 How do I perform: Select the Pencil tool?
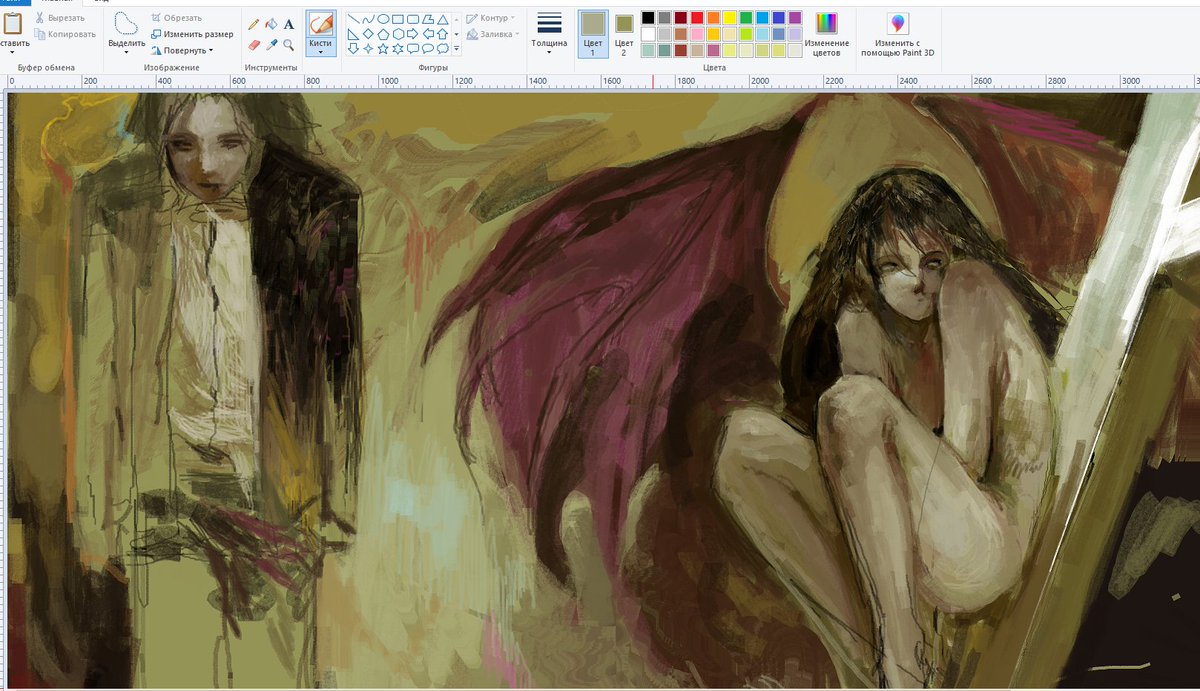pyautogui.click(x=254, y=24)
